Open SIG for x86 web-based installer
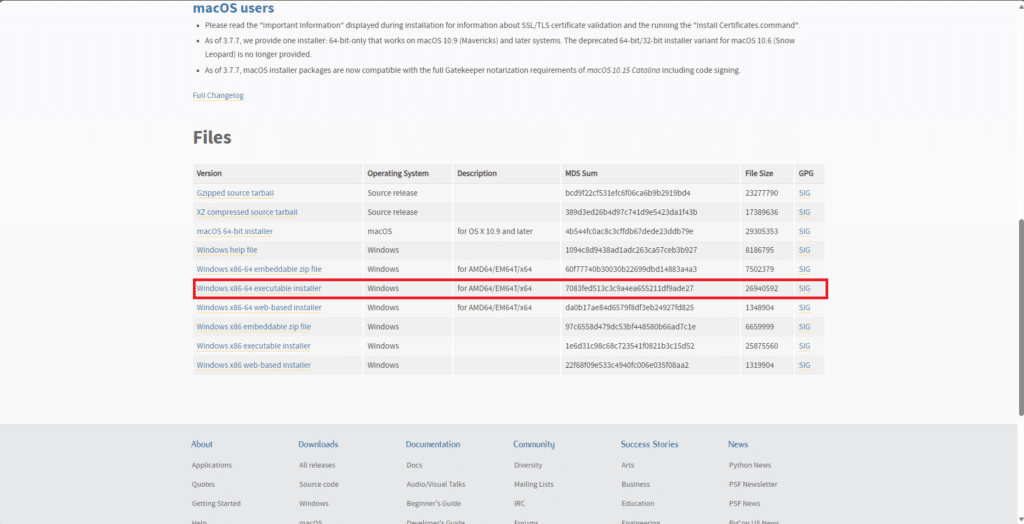The height and width of the screenshot is (524, 1024). 804,365
